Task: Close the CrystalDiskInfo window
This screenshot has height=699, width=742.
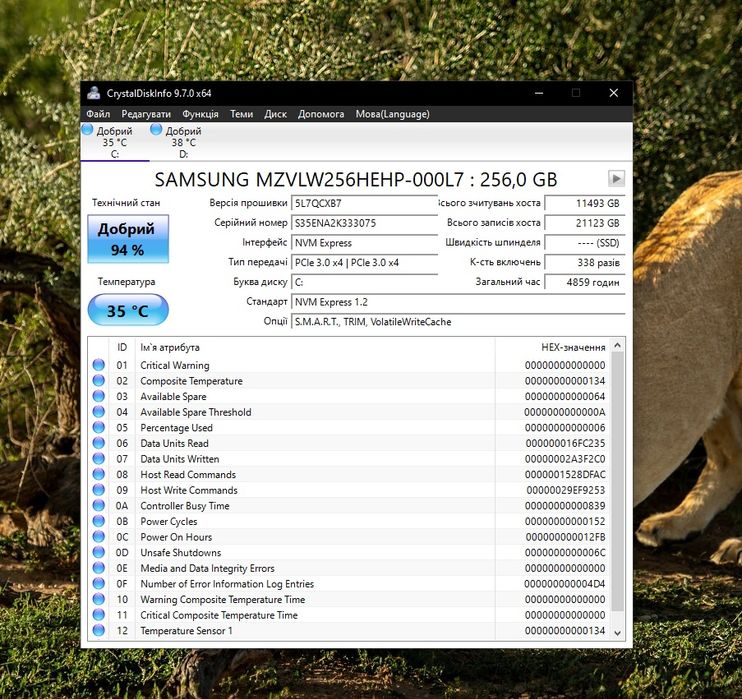Action: pos(614,93)
